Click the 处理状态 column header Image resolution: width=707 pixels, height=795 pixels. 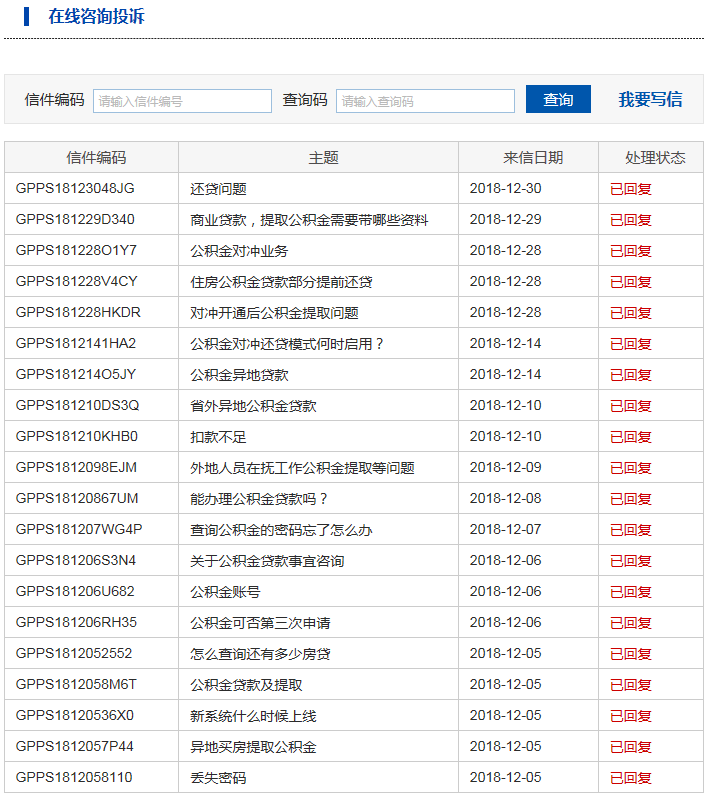[x=655, y=158]
